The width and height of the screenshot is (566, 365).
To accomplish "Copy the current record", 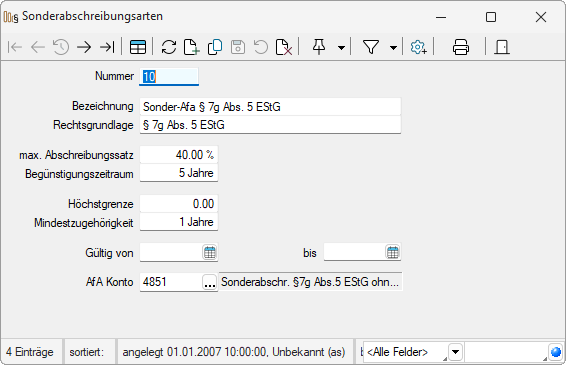I will (x=215, y=47).
